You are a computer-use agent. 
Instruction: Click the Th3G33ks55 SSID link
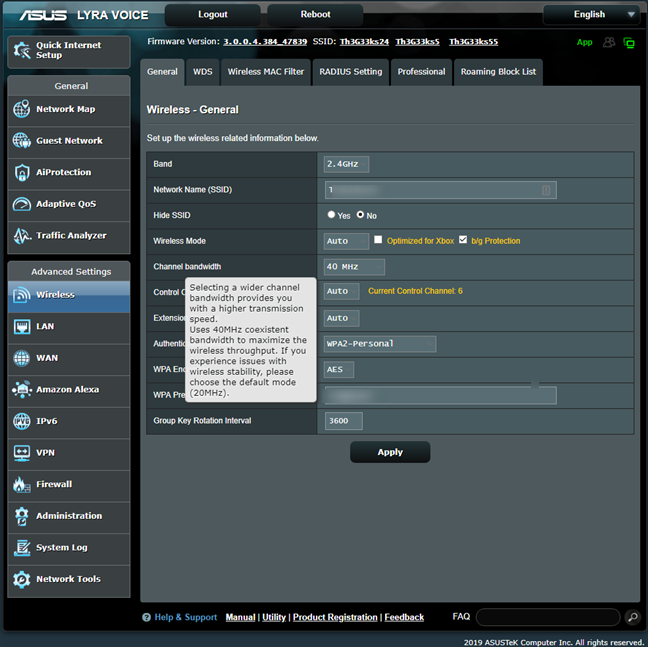[x=473, y=42]
